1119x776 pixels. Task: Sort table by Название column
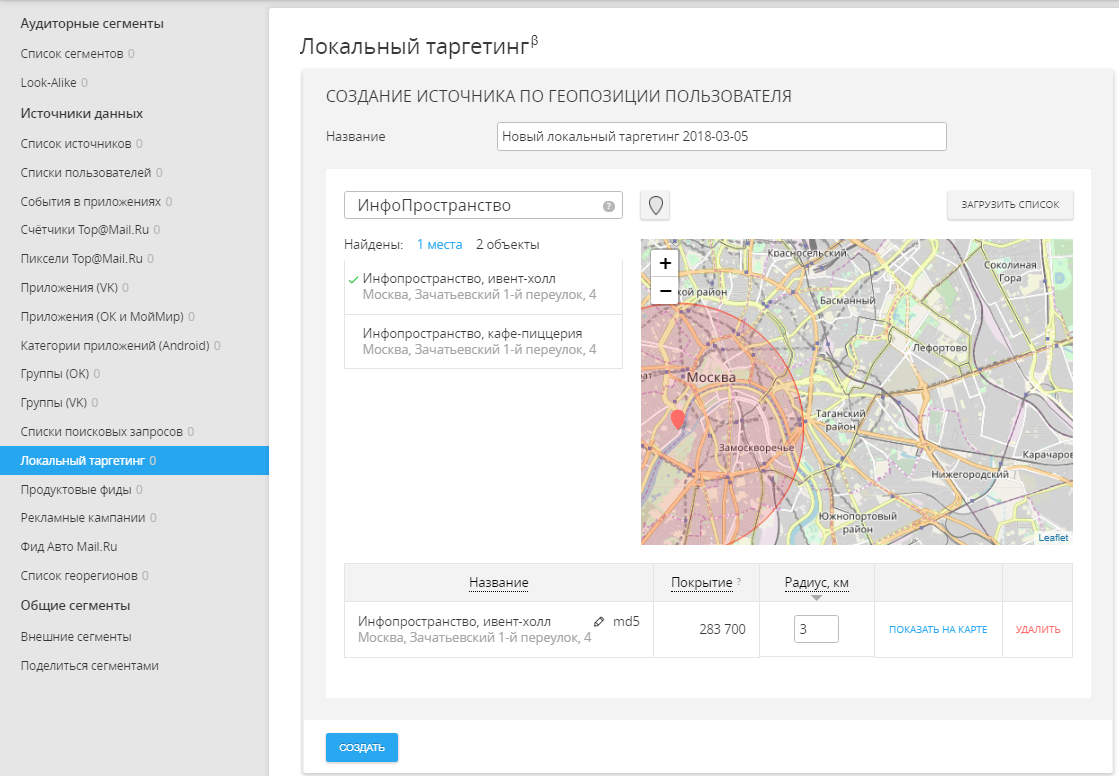click(x=498, y=583)
